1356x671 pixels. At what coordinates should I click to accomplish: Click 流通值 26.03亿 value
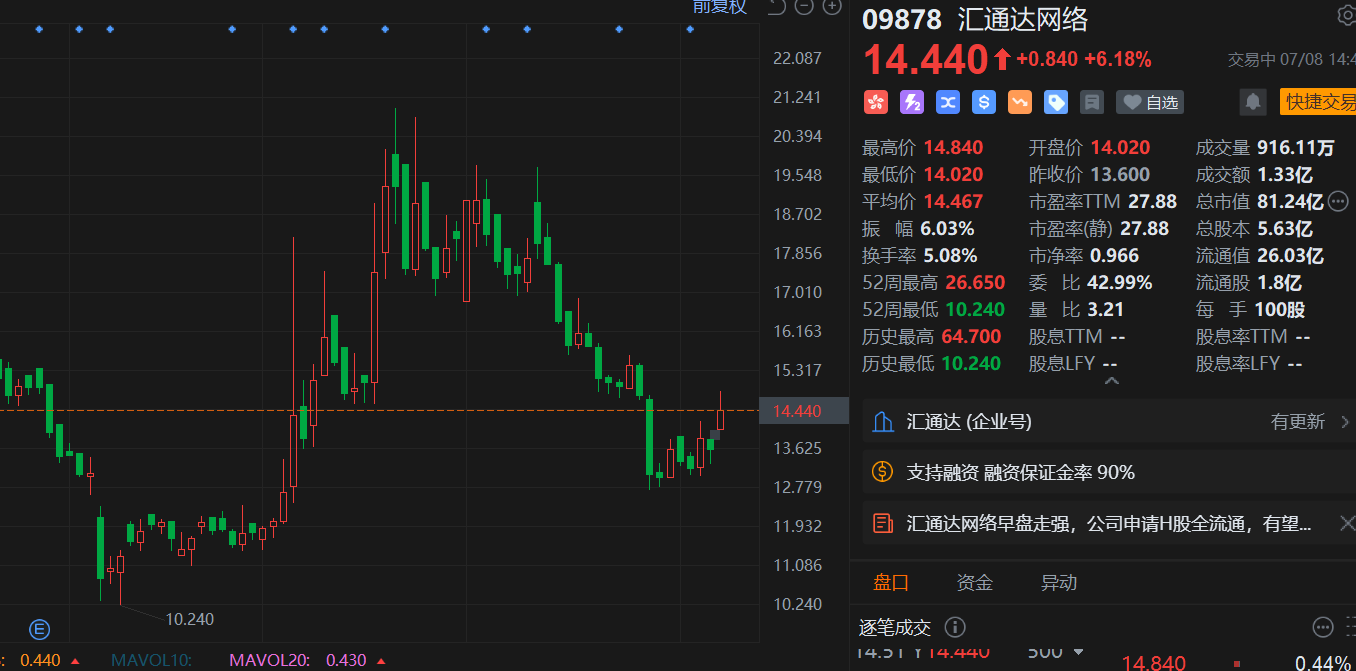pyautogui.click(x=1290, y=255)
